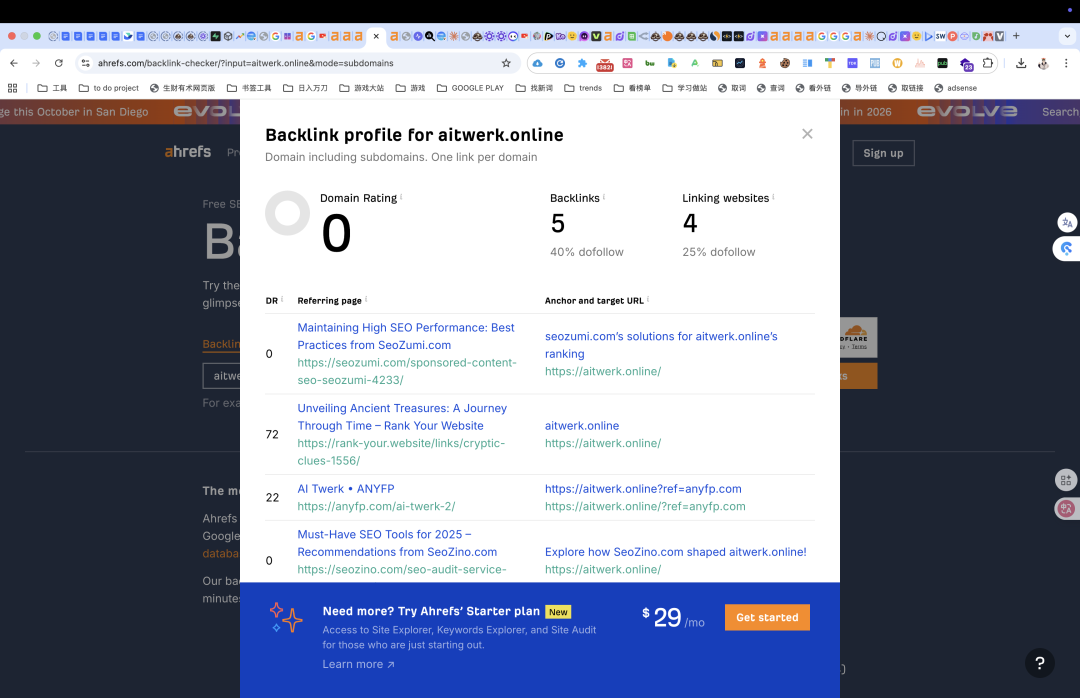
Task: Open the 'AI Twerk • ANYFP' link
Action: (346, 489)
